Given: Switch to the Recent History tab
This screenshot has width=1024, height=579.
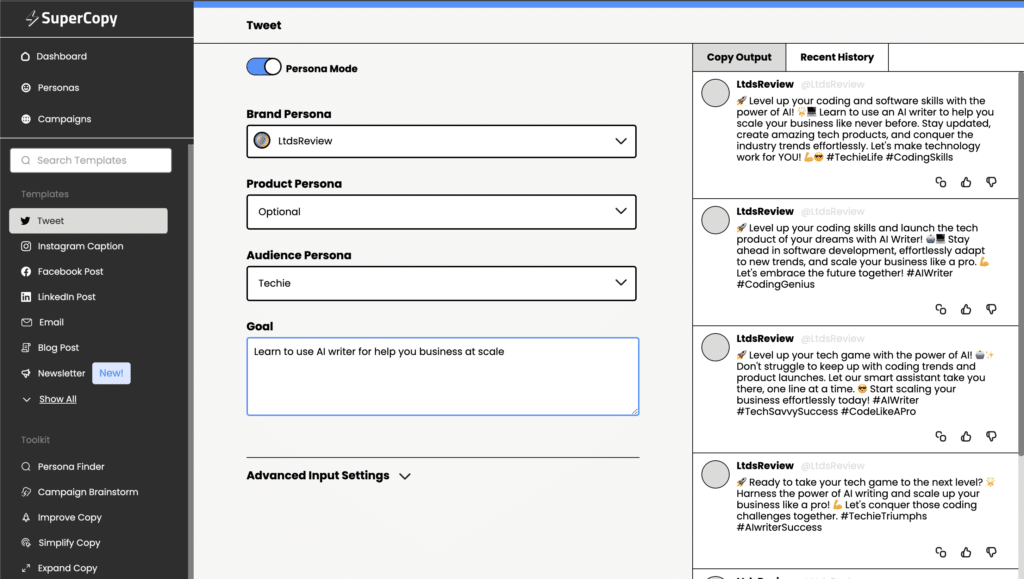Looking at the screenshot, I should [x=836, y=58].
